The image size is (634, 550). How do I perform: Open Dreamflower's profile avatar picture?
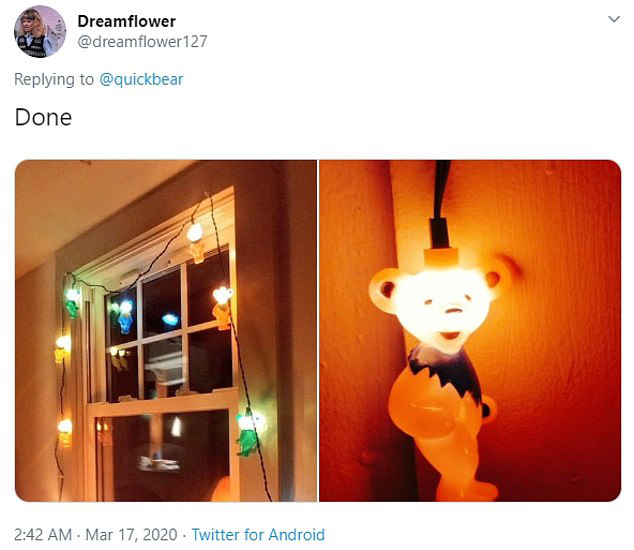click(40, 31)
